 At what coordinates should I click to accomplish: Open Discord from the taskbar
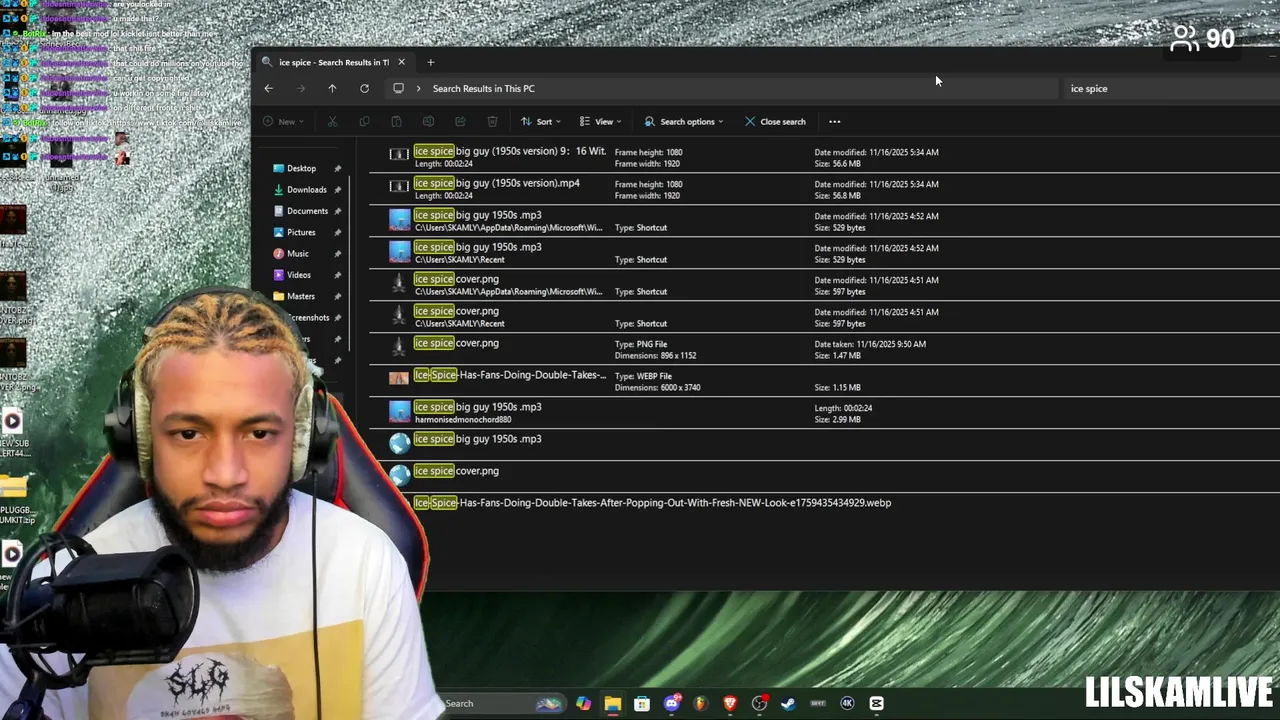[x=672, y=703]
